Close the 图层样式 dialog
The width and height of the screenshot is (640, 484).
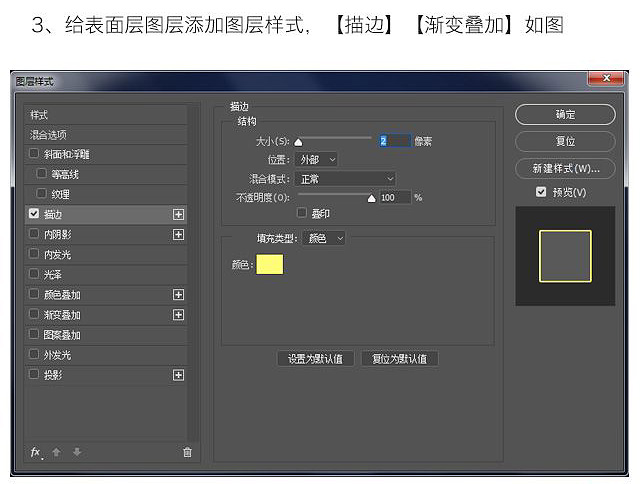coord(606,78)
